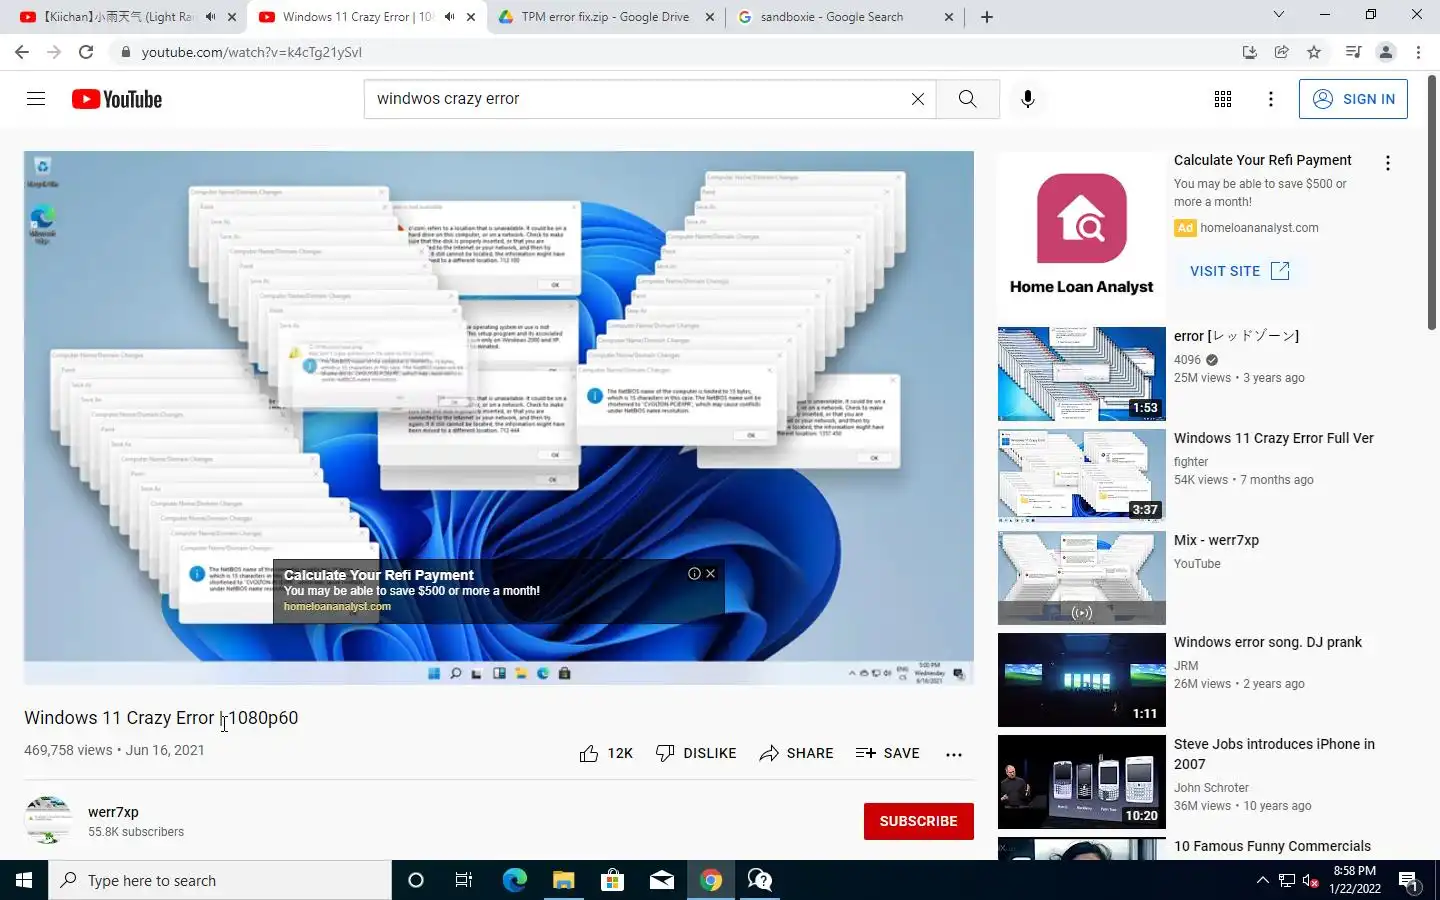Image resolution: width=1440 pixels, height=900 pixels.
Task: Play 'Steve Jobs introduces iPhone in 2007' thumbnail
Action: 1082,782
